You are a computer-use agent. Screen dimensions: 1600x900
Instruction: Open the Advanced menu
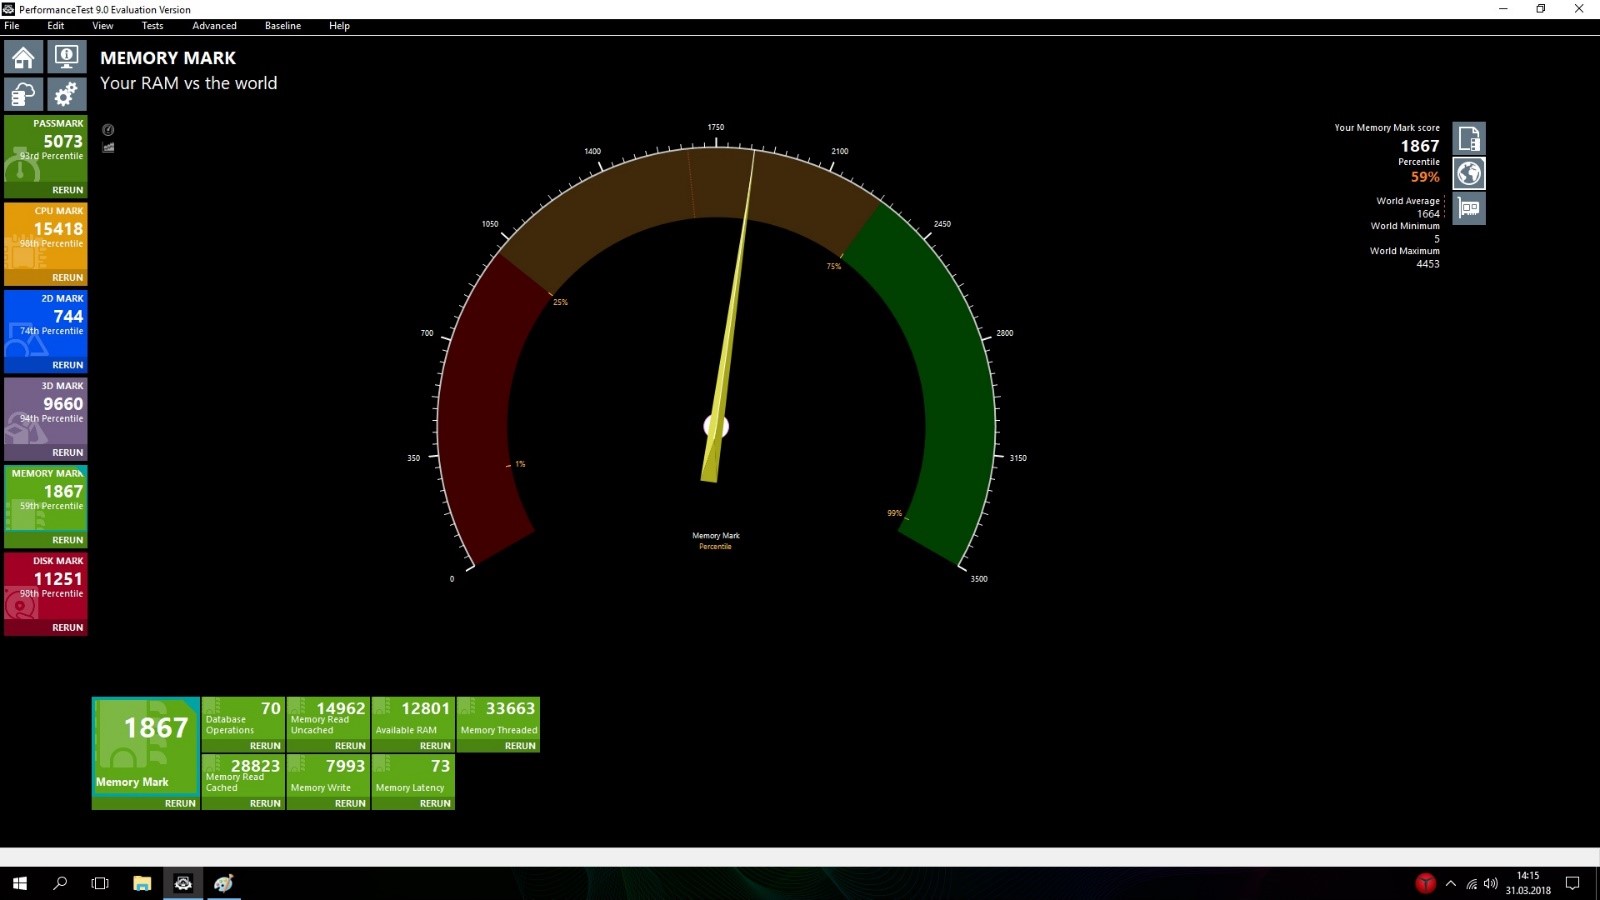(214, 26)
